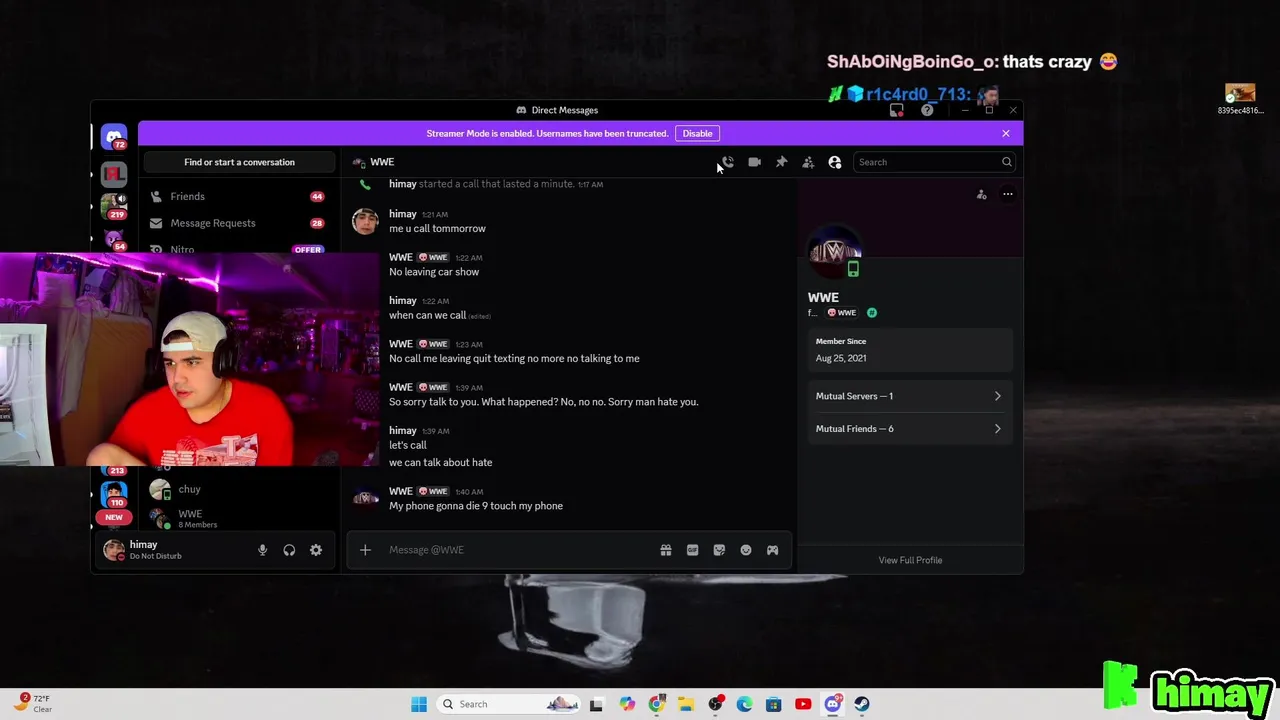Open YouTube from the taskbar
Screen dimensions: 1280x720
[803, 704]
